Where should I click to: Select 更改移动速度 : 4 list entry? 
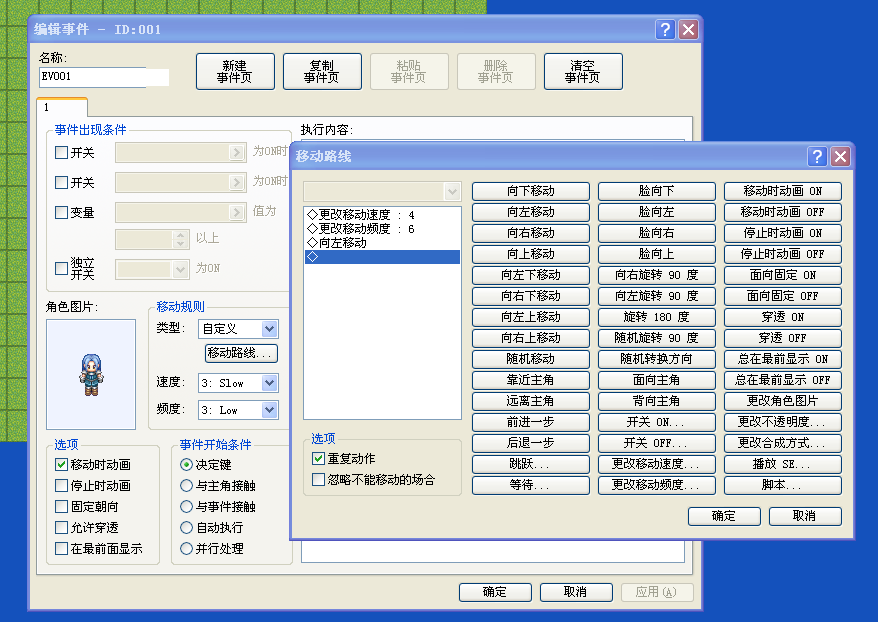[x=382, y=215]
